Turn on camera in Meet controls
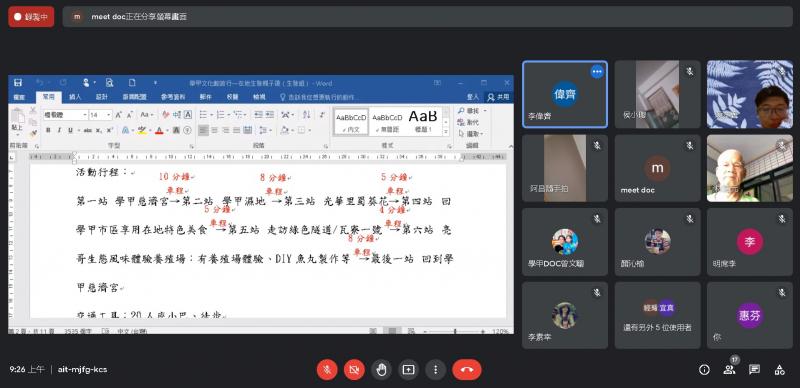The width and height of the screenshot is (800, 388). (354, 370)
